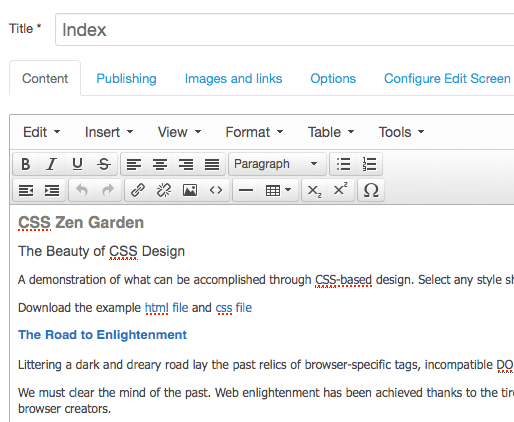The image size is (514, 422).
Task: Center align the text
Action: tap(160, 164)
